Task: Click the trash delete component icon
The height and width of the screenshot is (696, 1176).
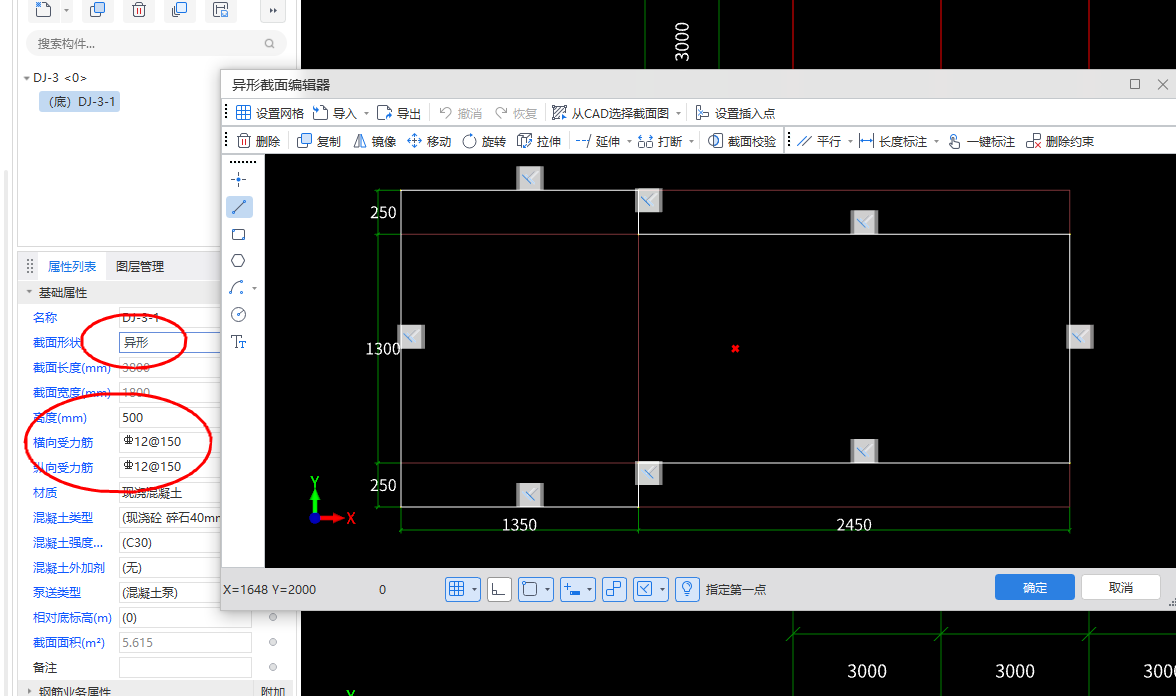Action: click(x=139, y=10)
